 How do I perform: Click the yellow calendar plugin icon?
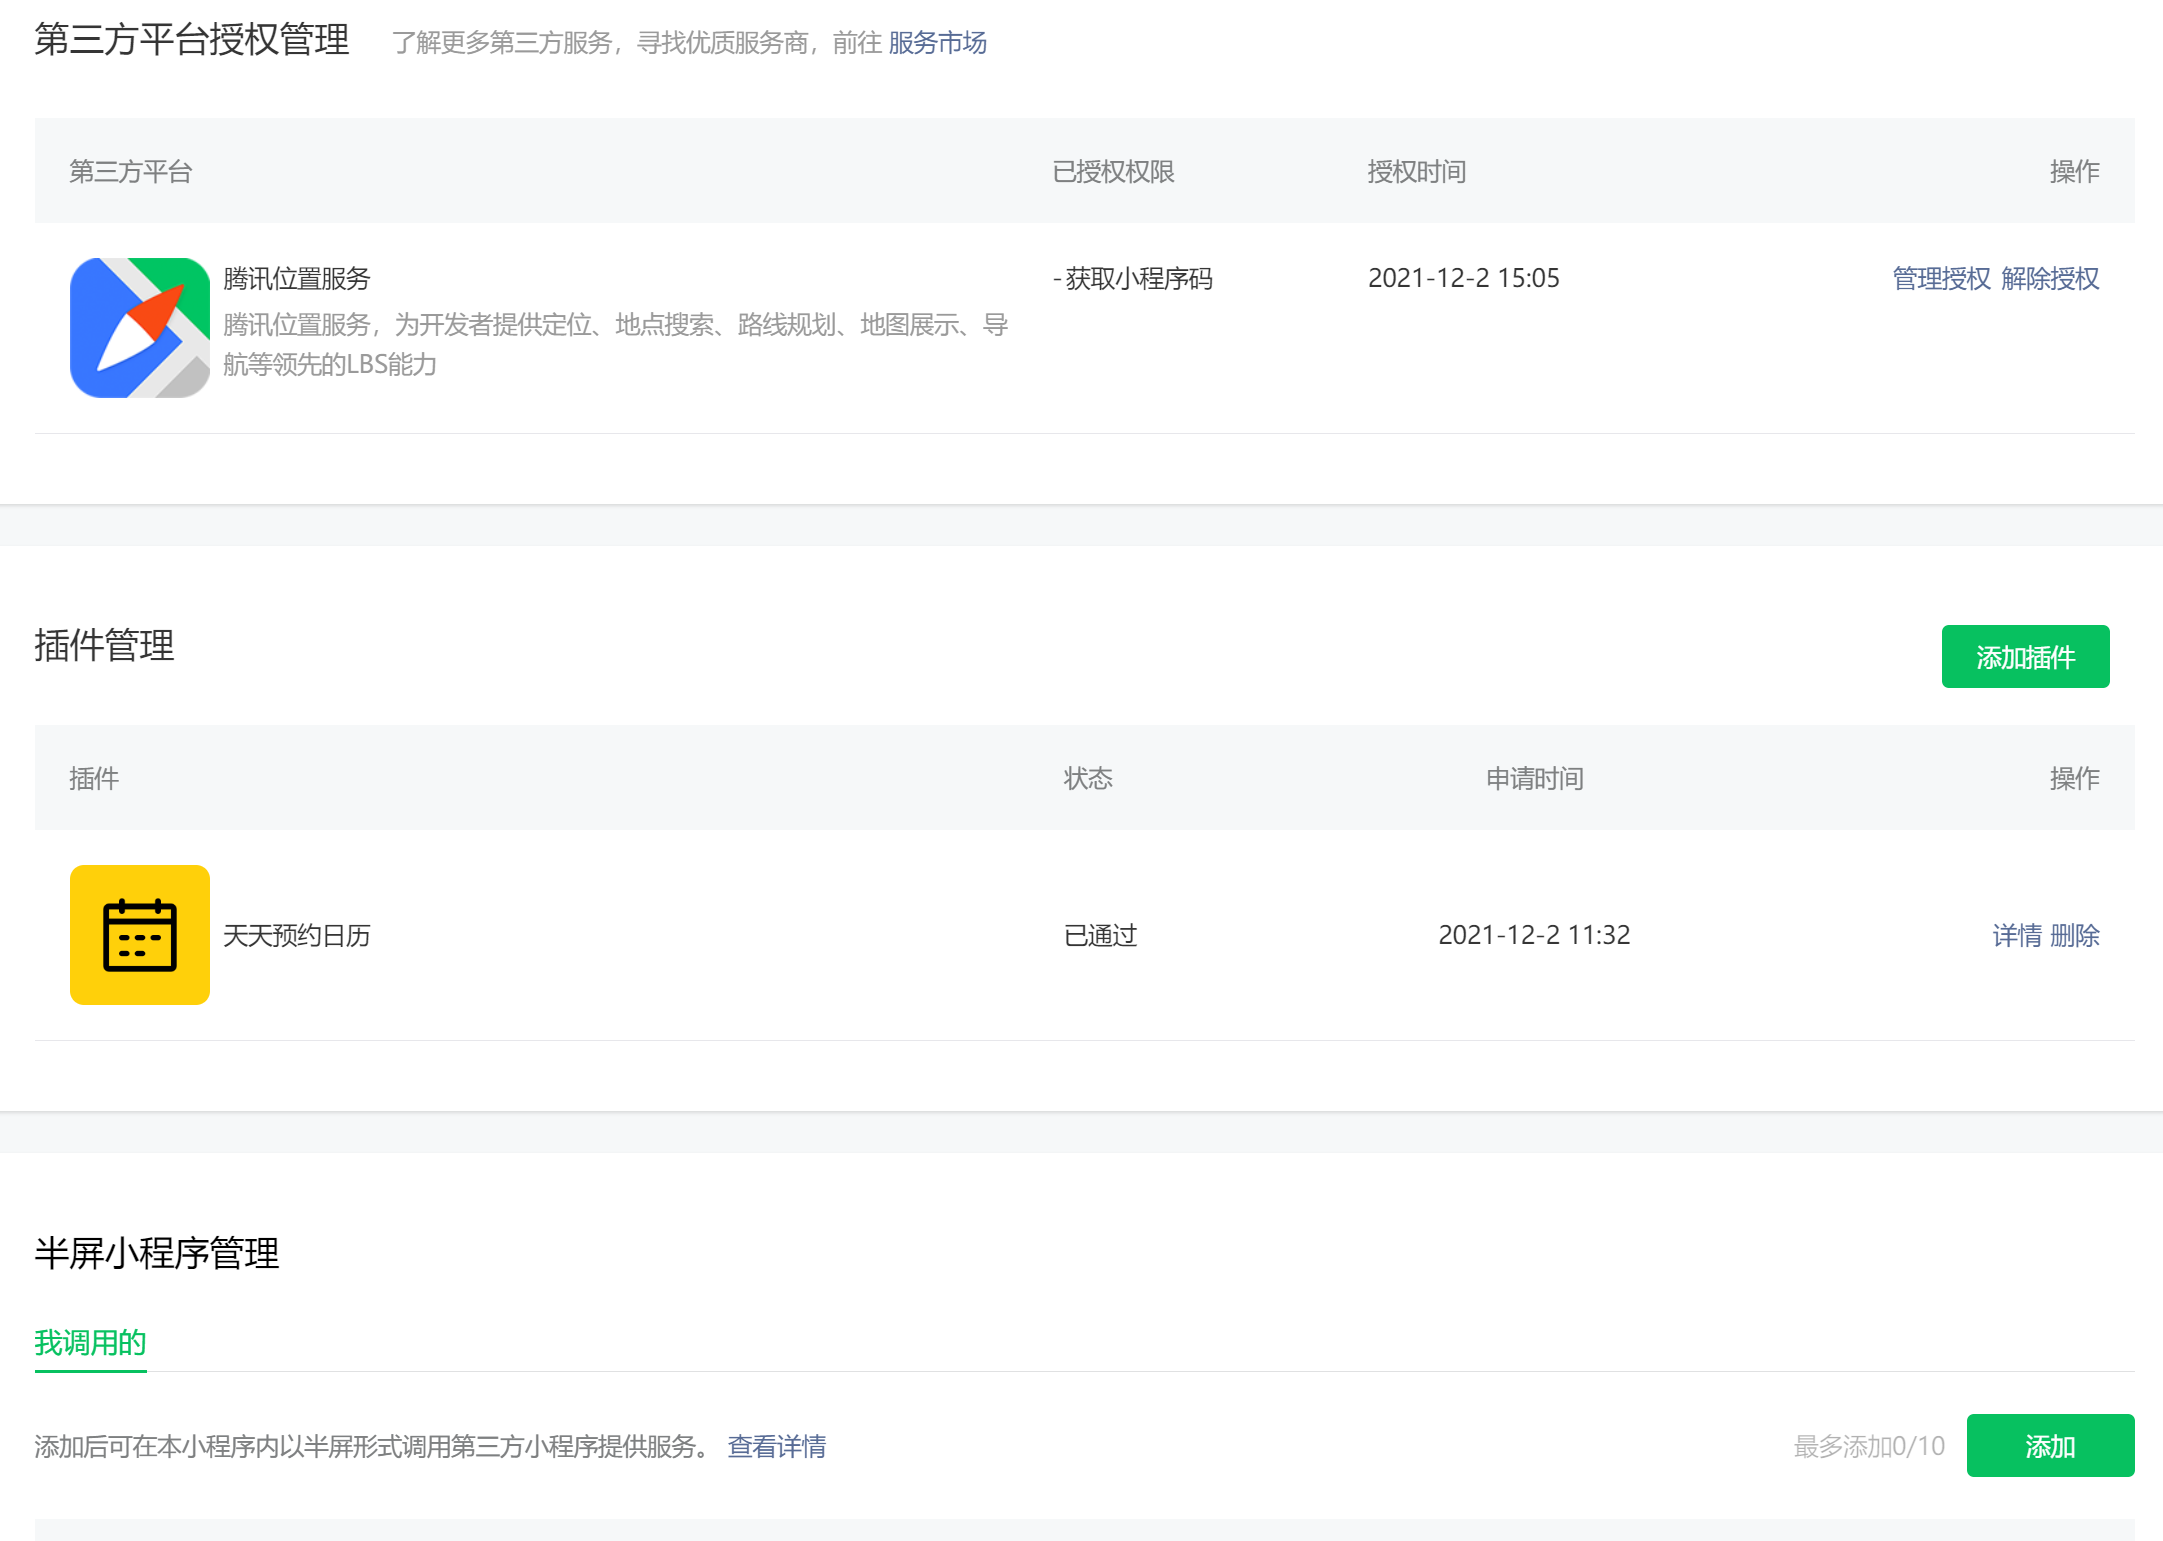tap(139, 935)
